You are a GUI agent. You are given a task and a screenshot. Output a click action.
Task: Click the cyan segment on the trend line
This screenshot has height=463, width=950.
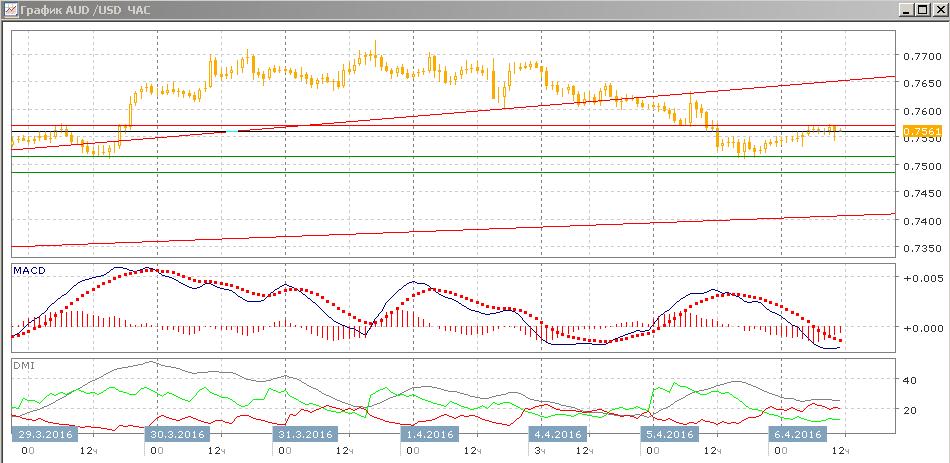pos(232,131)
